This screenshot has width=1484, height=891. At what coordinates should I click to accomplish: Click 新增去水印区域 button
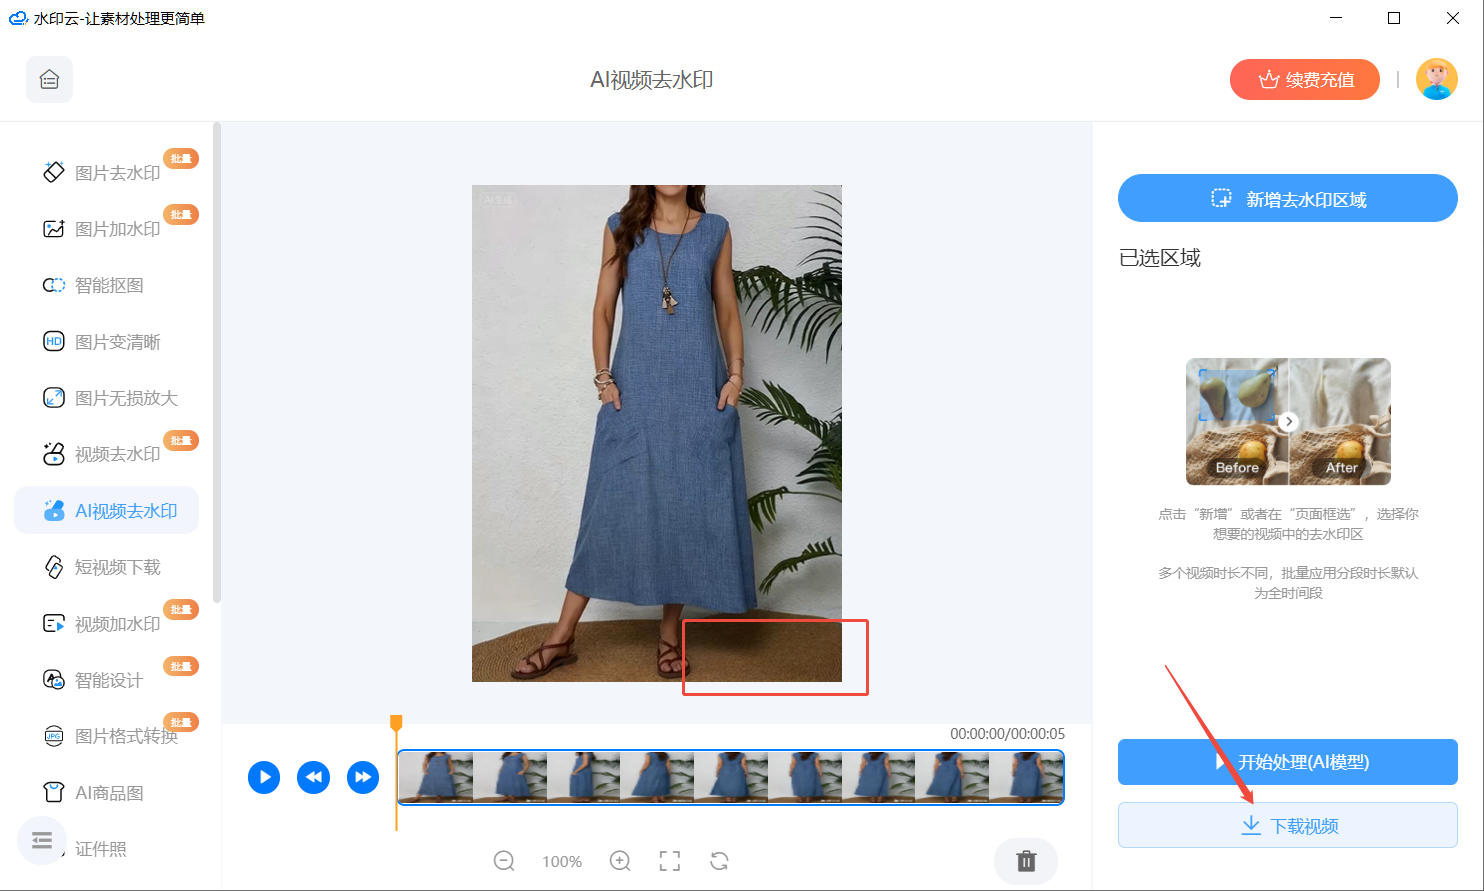click(1288, 198)
